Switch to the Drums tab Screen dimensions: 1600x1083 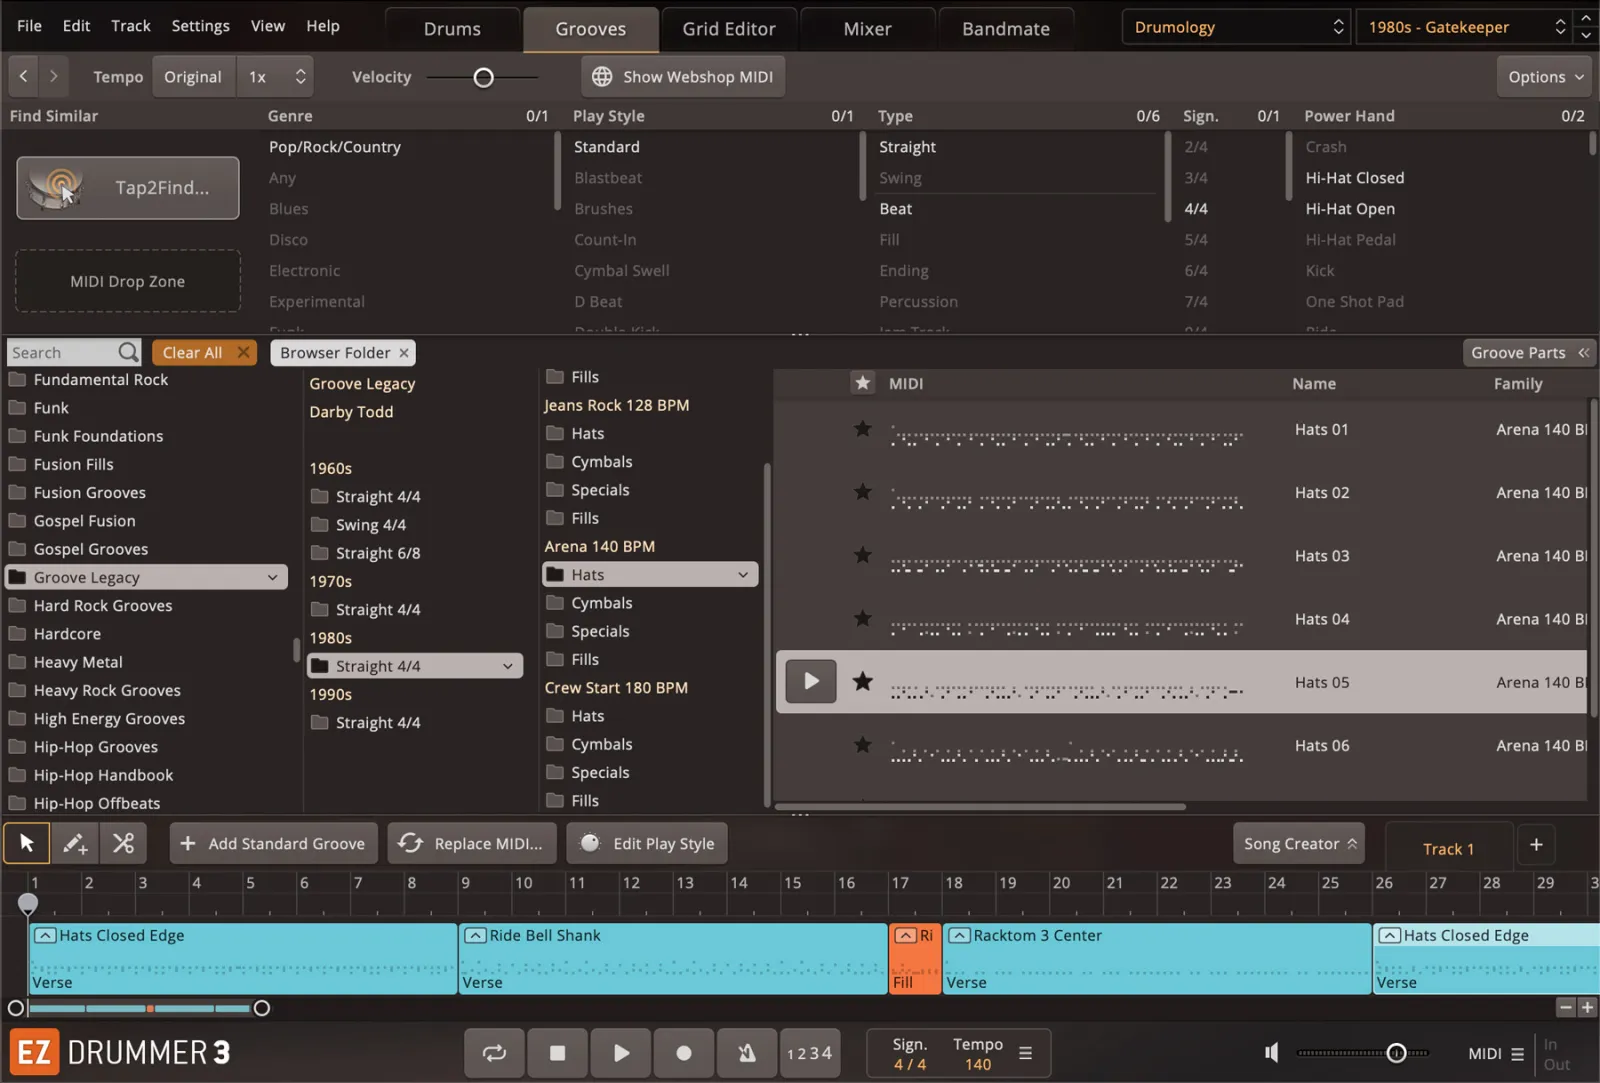point(452,29)
